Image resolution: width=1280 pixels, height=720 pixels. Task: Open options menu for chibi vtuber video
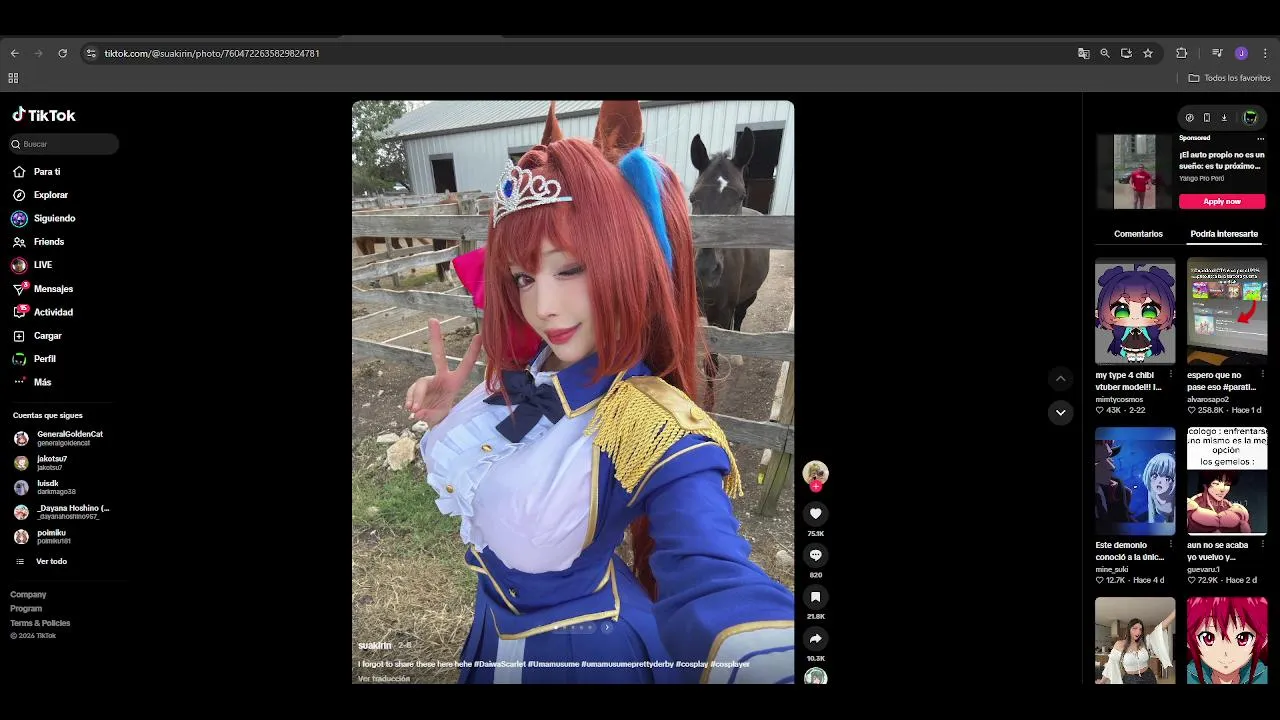tap(1170, 375)
